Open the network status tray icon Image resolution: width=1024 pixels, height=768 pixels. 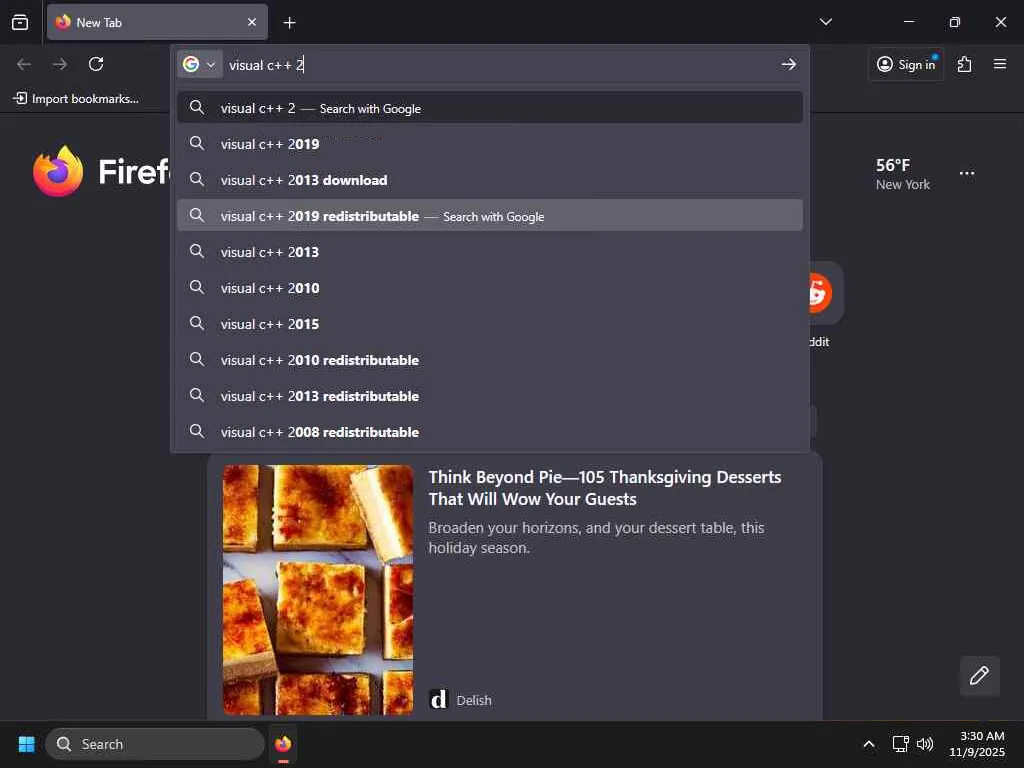901,744
